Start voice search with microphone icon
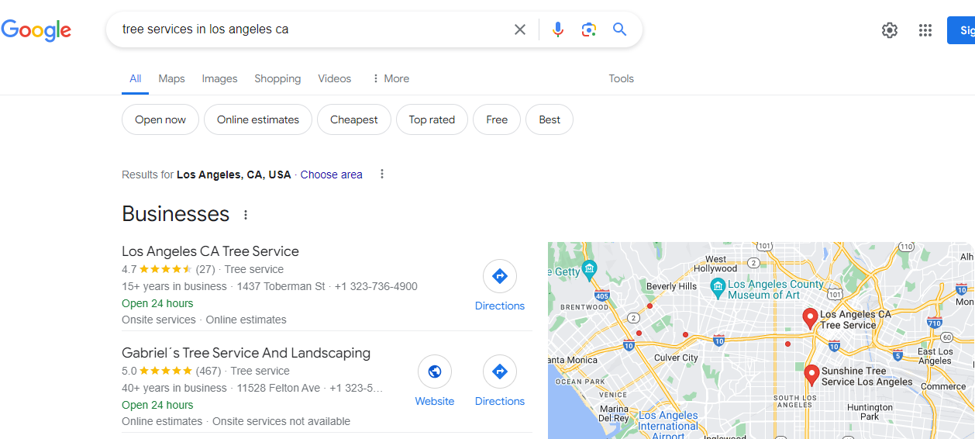 558,29
